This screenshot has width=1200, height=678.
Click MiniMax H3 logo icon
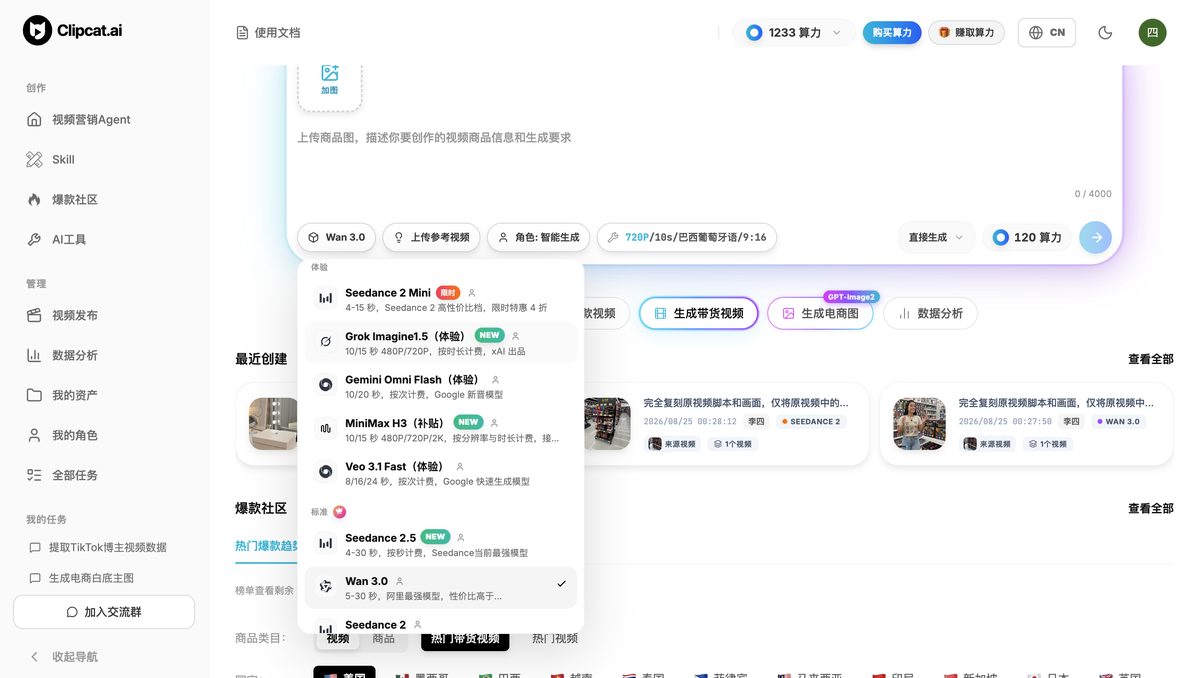326,429
